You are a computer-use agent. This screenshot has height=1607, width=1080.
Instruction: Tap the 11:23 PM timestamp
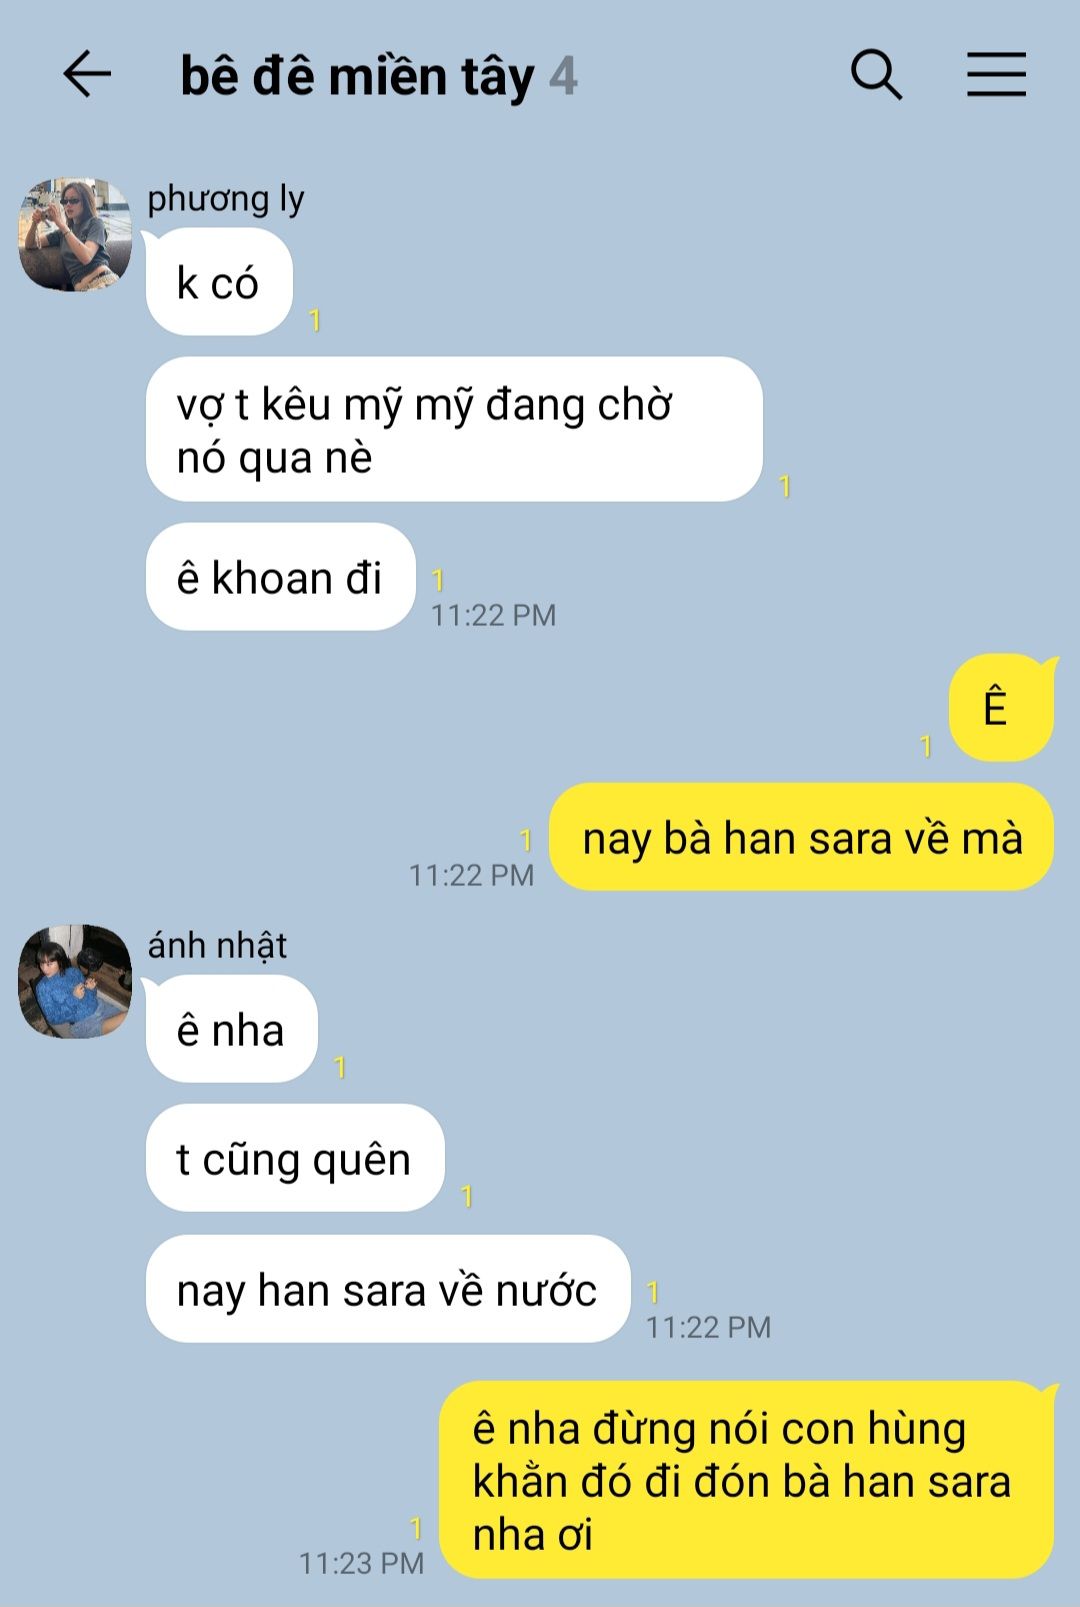[x=361, y=1563]
